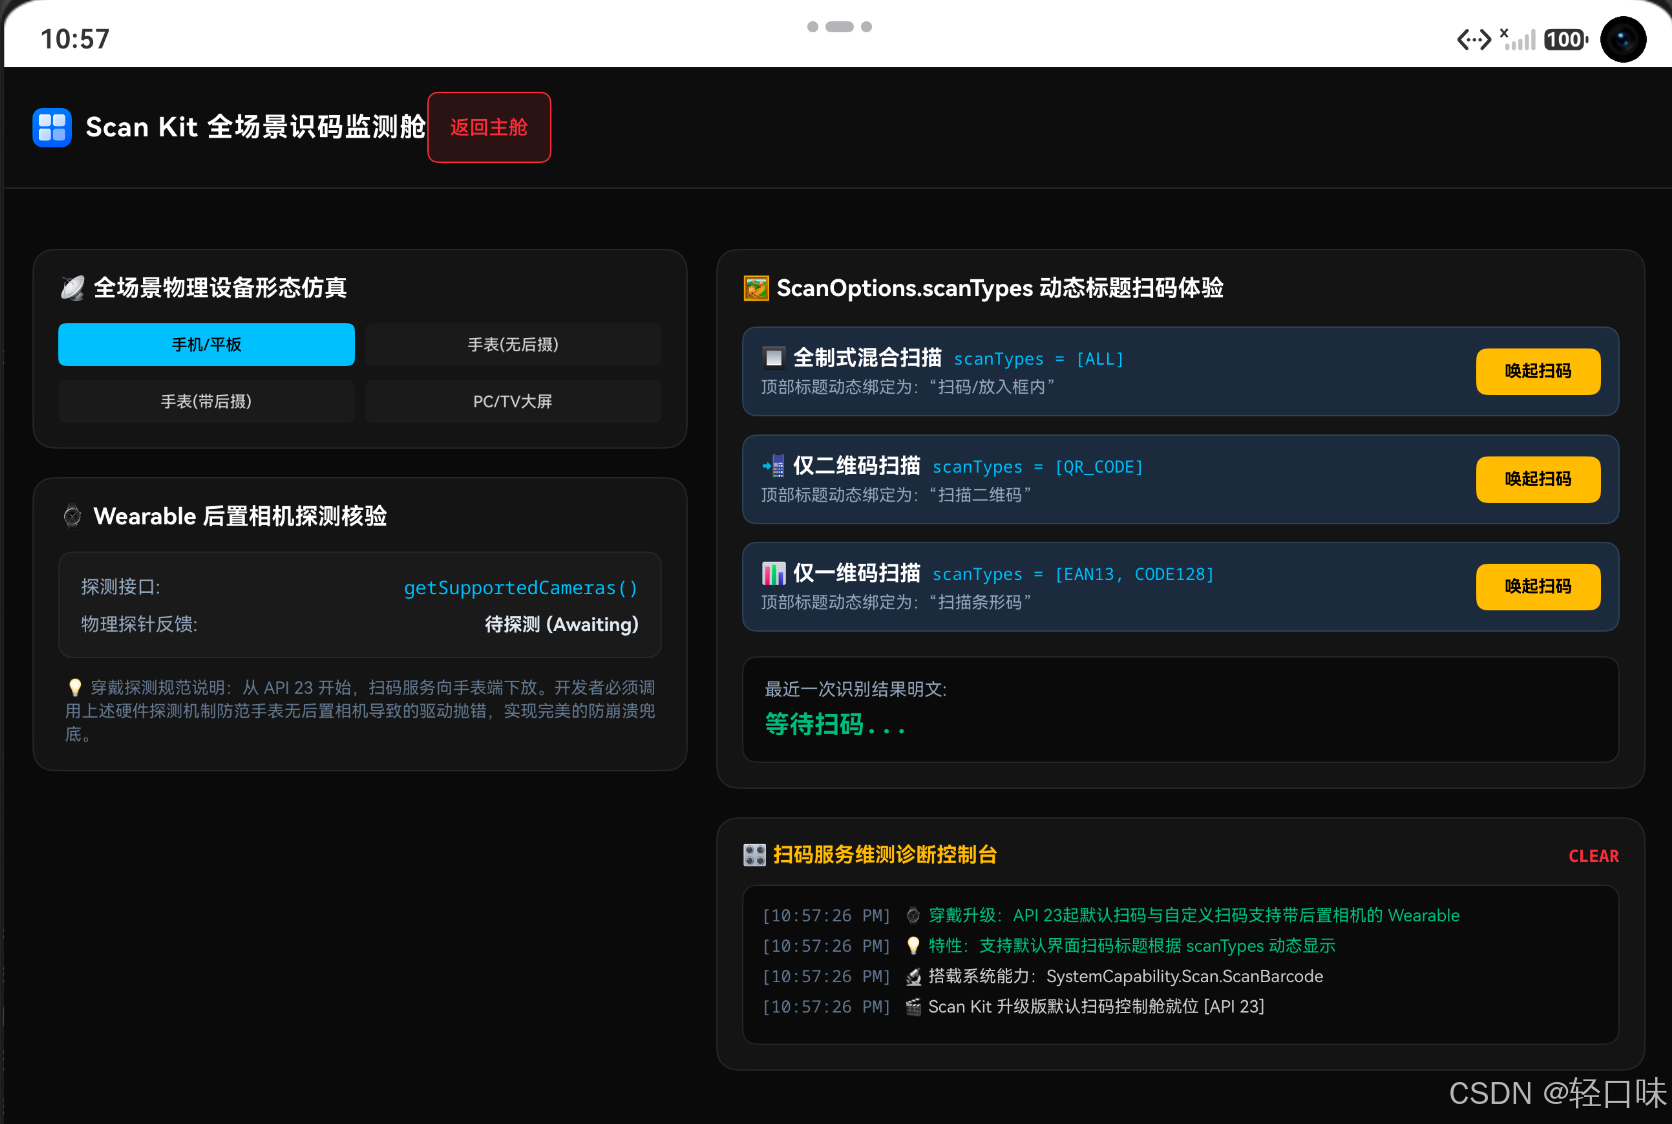Image resolution: width=1672 pixels, height=1124 pixels.
Task: Click the square icon beside 全制式混合扫描
Action: 773,357
